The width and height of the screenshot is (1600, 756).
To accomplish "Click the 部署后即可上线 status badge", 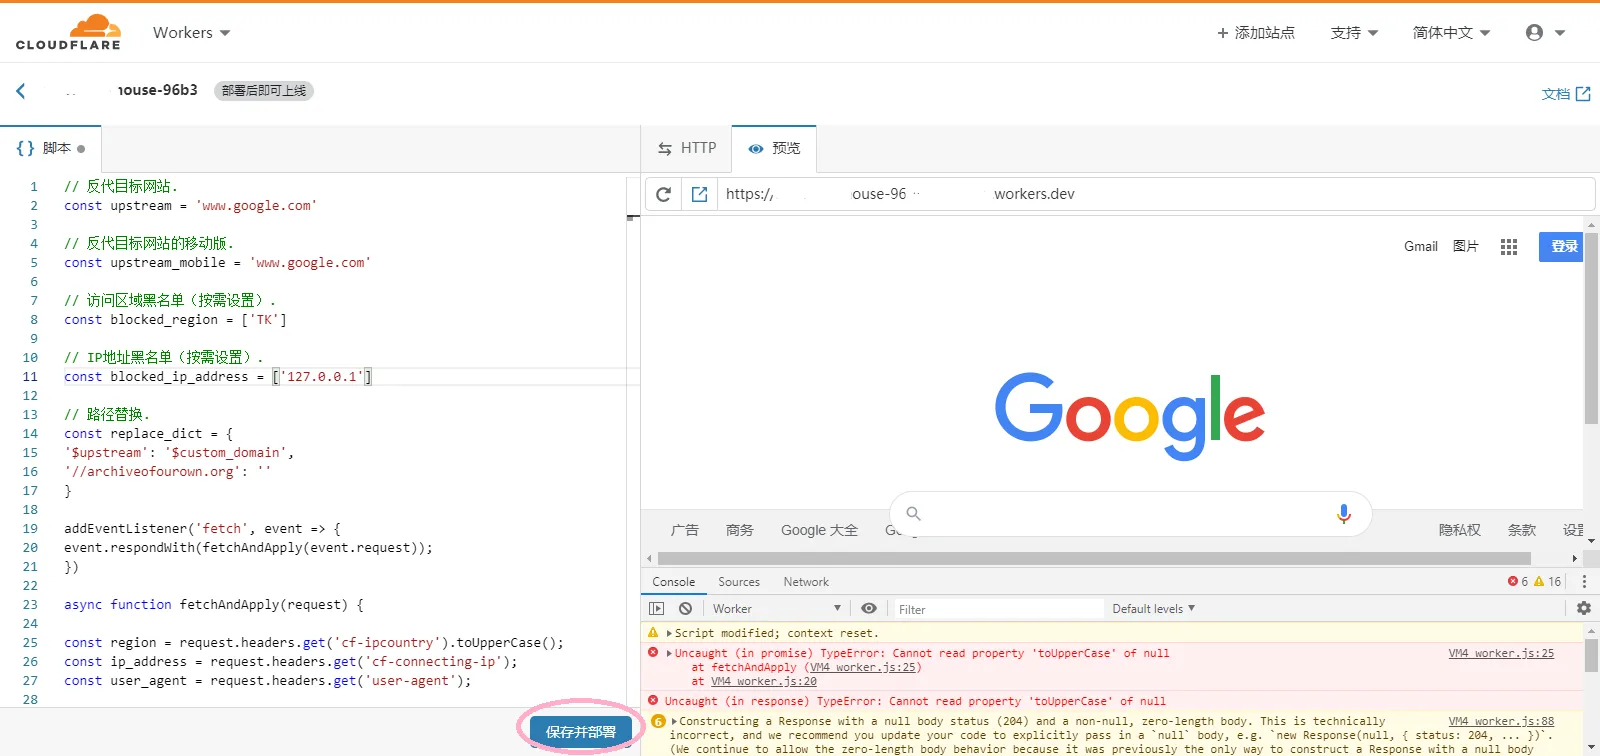I will (x=264, y=91).
